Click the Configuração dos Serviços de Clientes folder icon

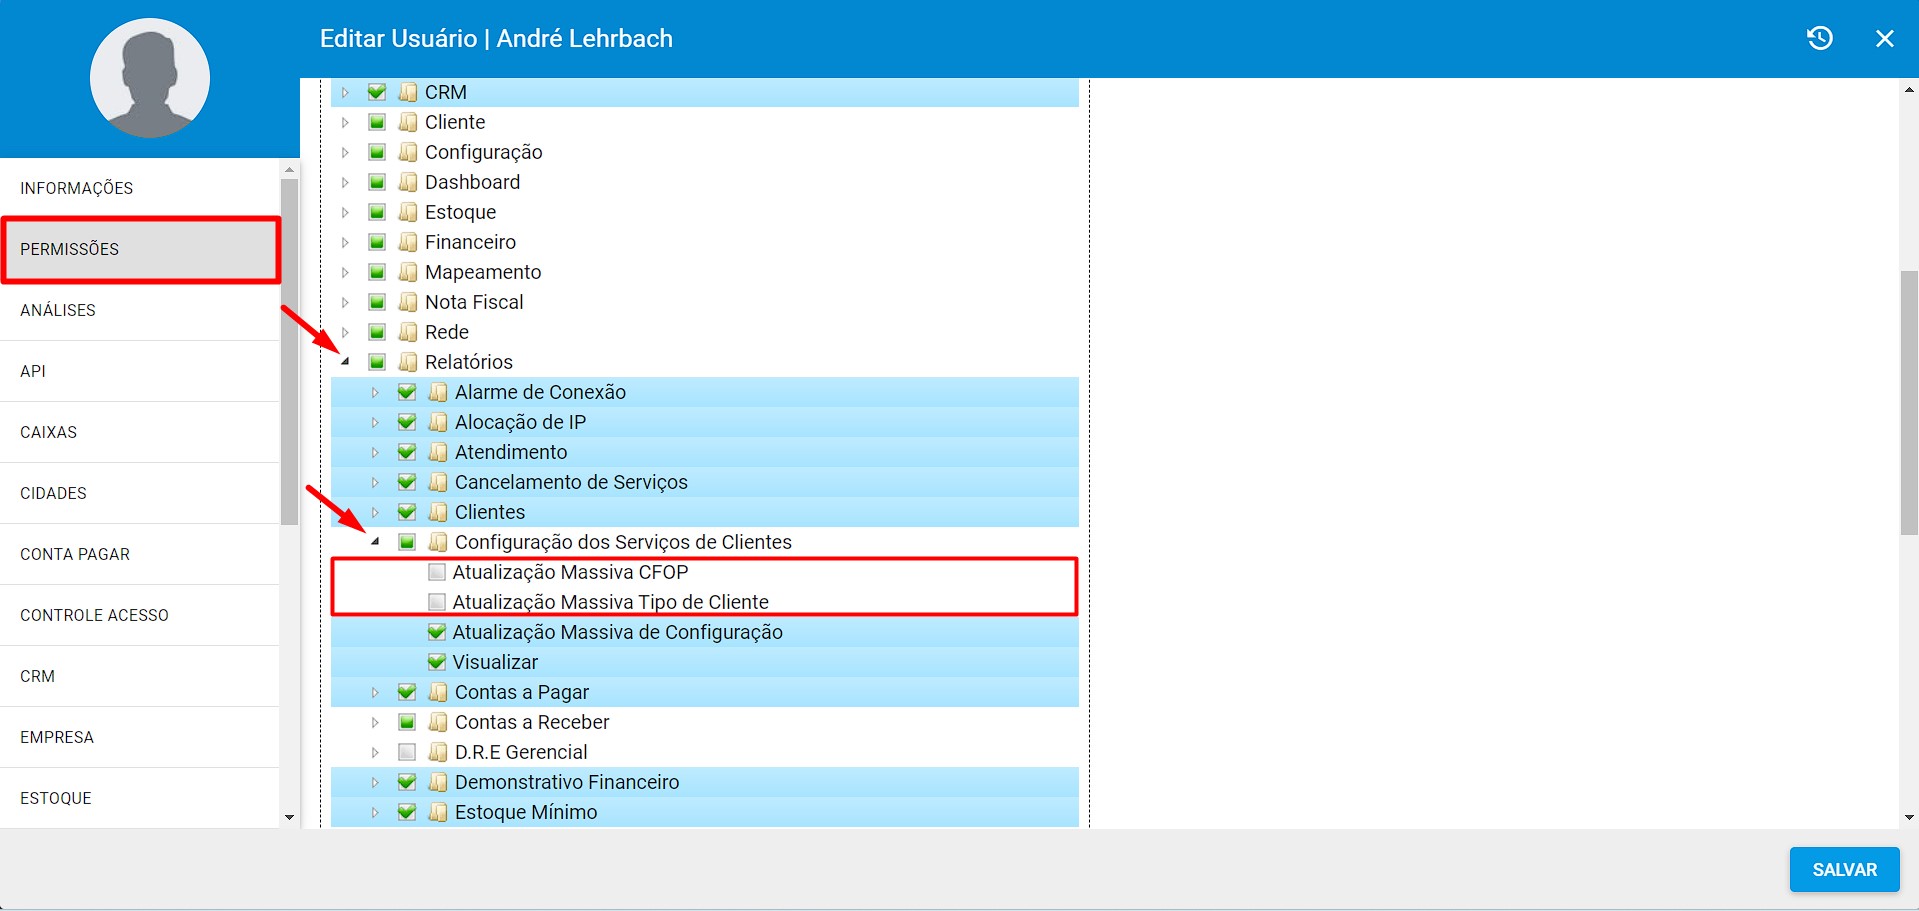[438, 542]
